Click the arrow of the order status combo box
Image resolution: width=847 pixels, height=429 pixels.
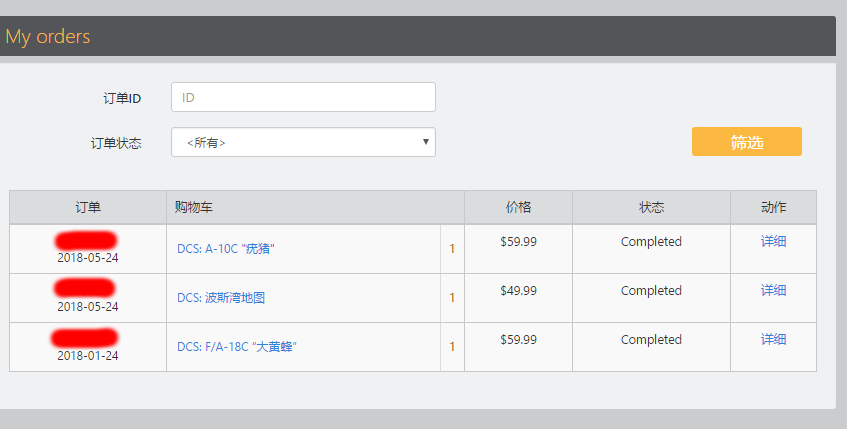pos(426,142)
